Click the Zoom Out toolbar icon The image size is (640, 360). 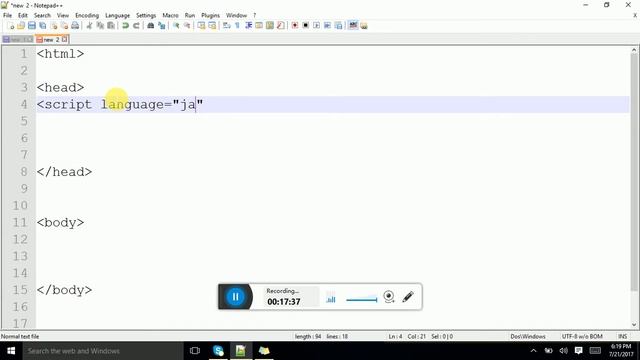pyautogui.click(x=187, y=25)
